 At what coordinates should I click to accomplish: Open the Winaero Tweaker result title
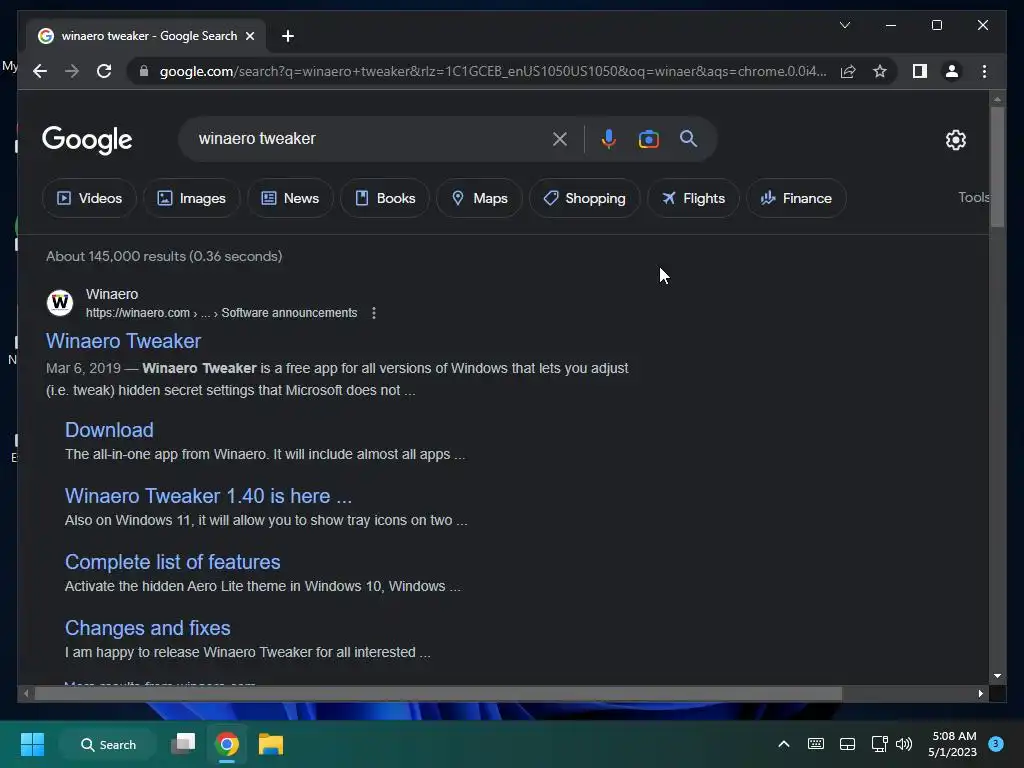pyautogui.click(x=123, y=341)
